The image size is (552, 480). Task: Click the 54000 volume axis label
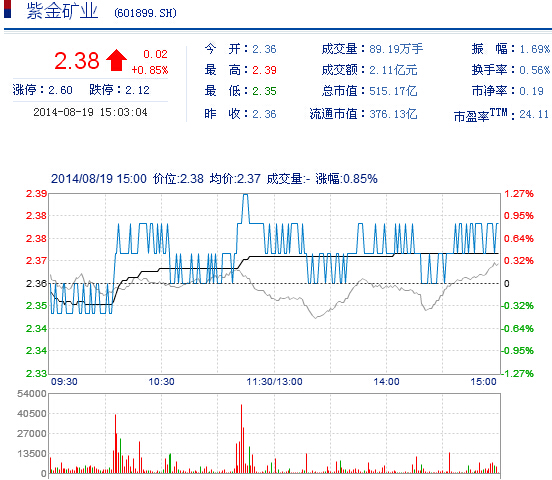[32, 394]
